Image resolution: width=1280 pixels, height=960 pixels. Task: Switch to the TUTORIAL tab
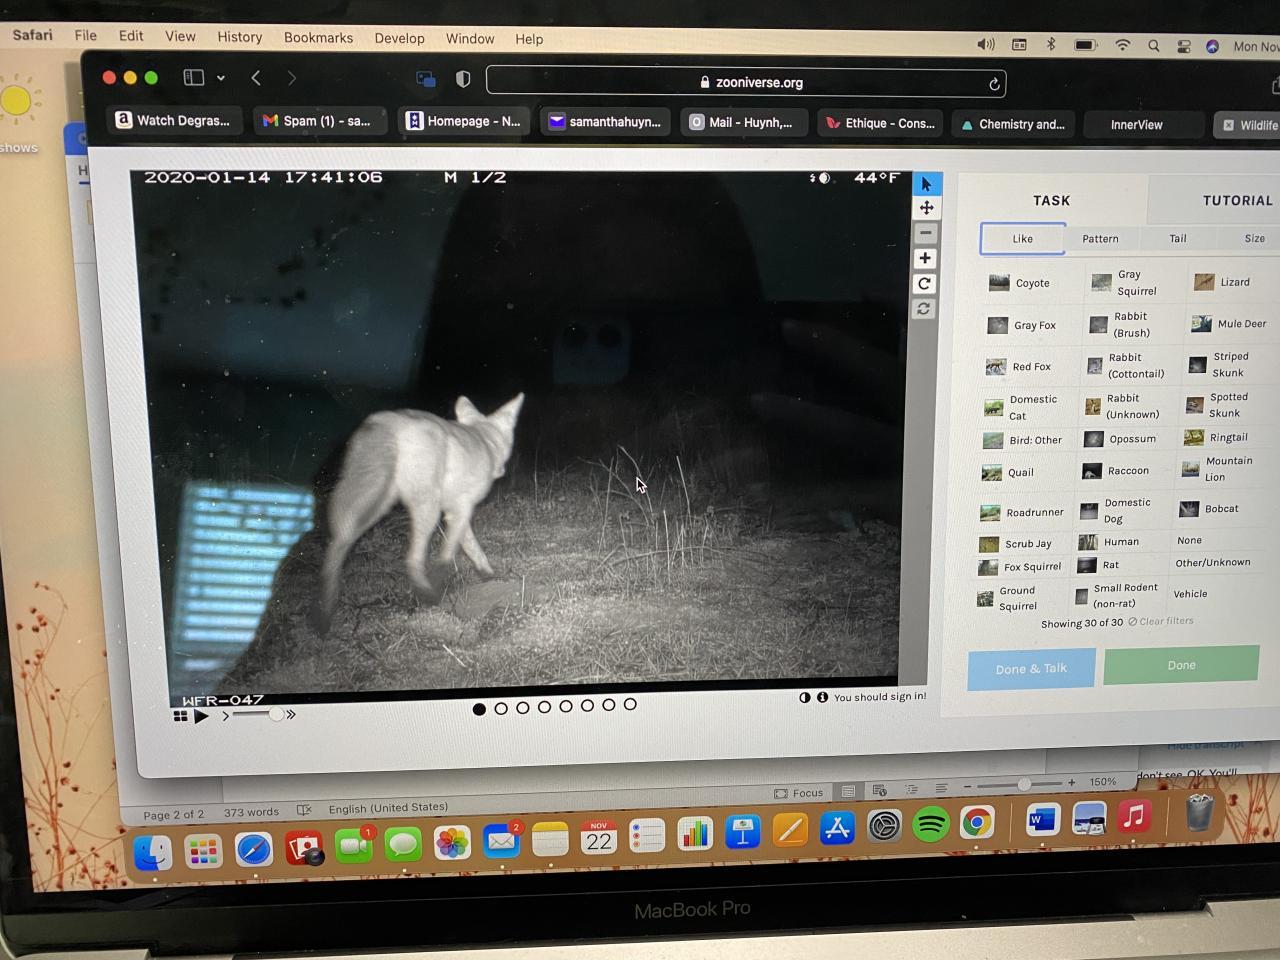pos(1237,200)
